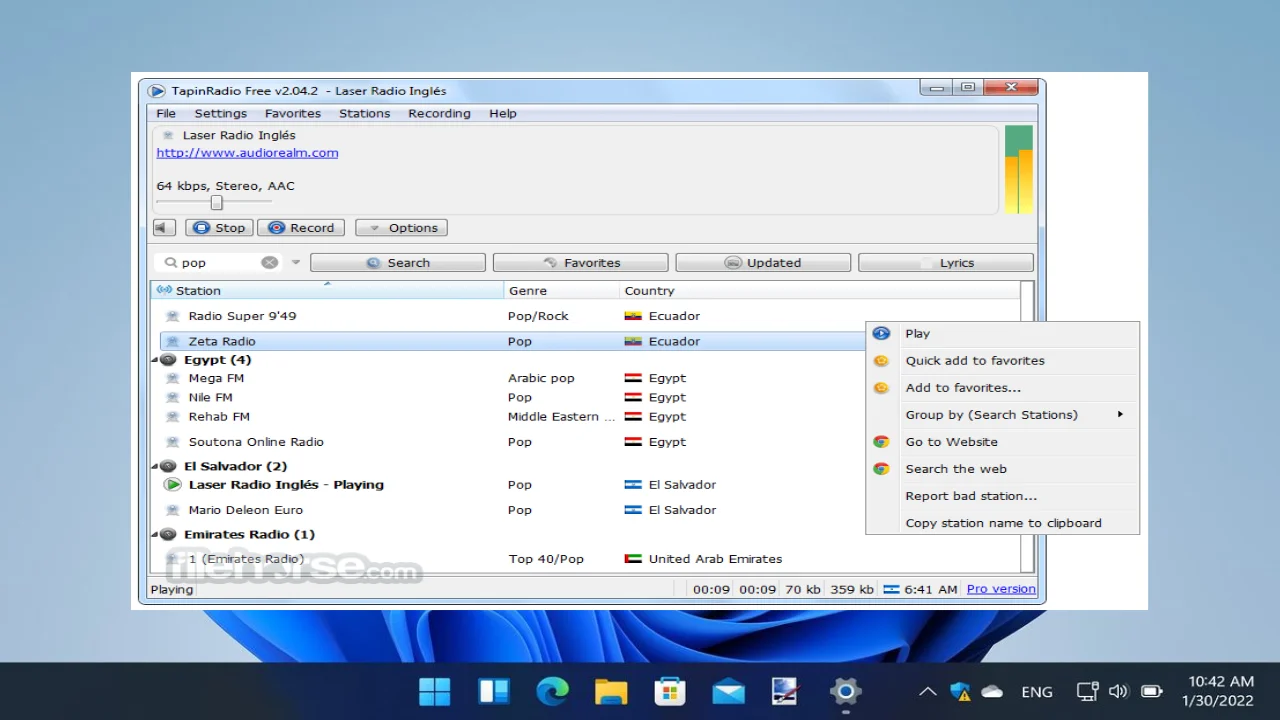Select the Radio Super 9'49 station

click(242, 316)
